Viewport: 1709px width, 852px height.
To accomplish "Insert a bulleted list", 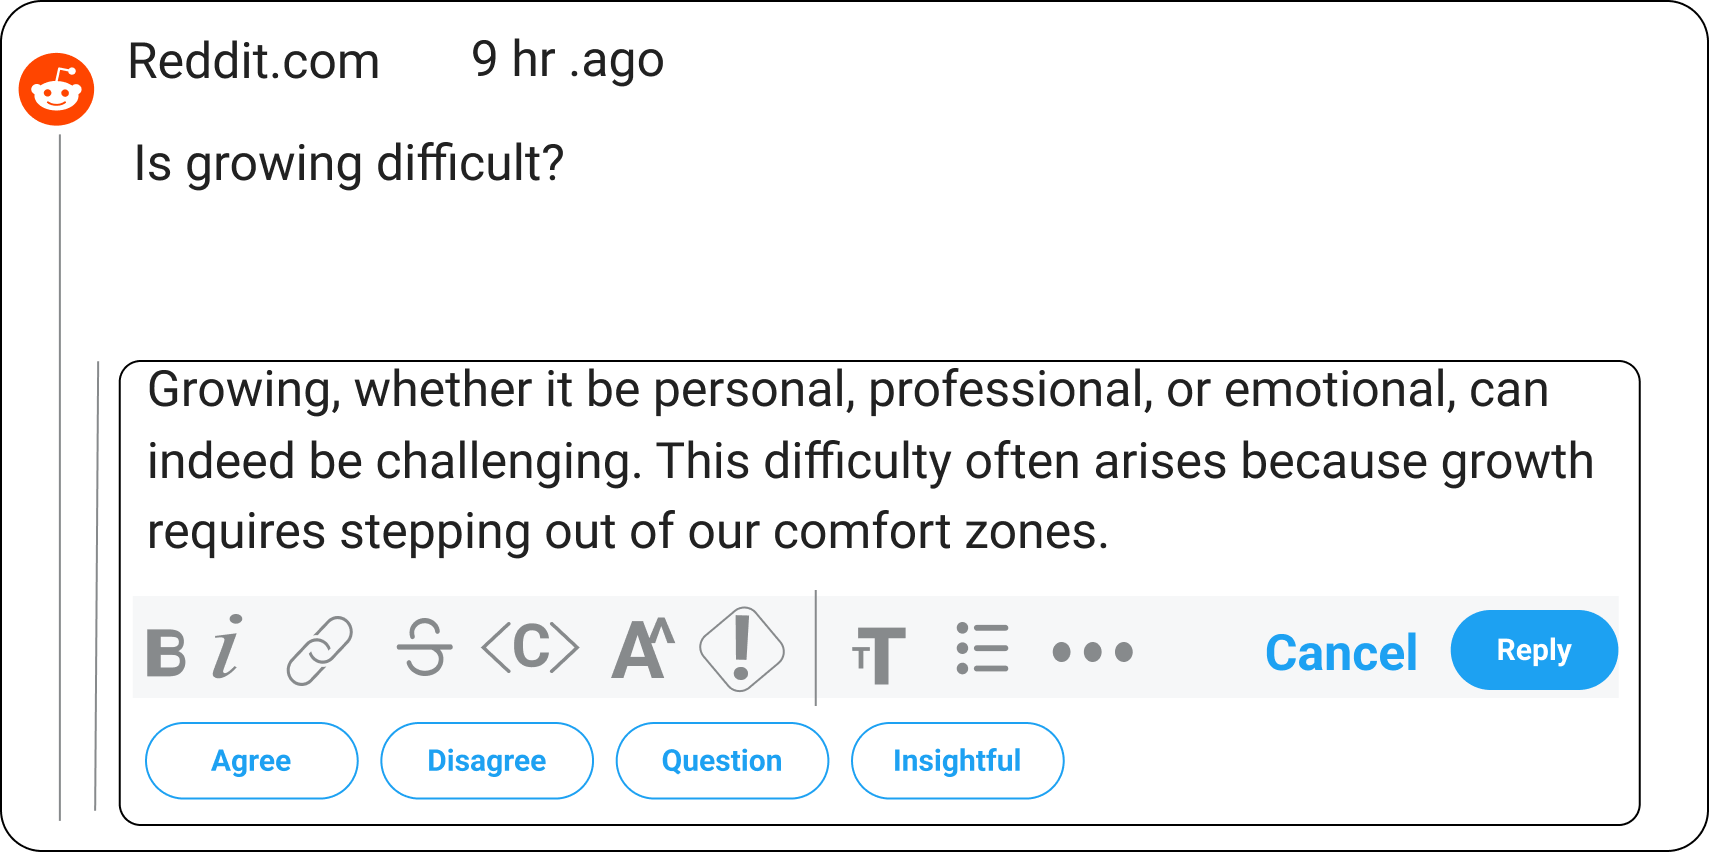I will [x=982, y=649].
